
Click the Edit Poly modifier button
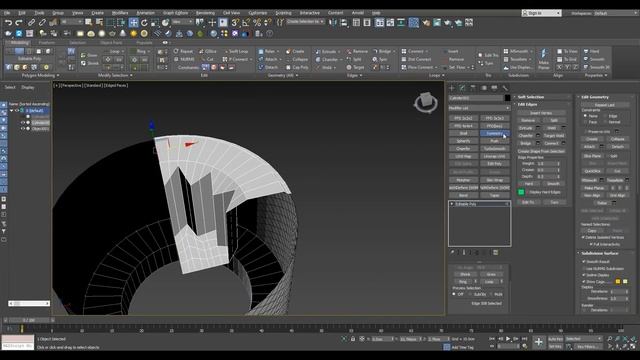pyautogui.click(x=495, y=164)
